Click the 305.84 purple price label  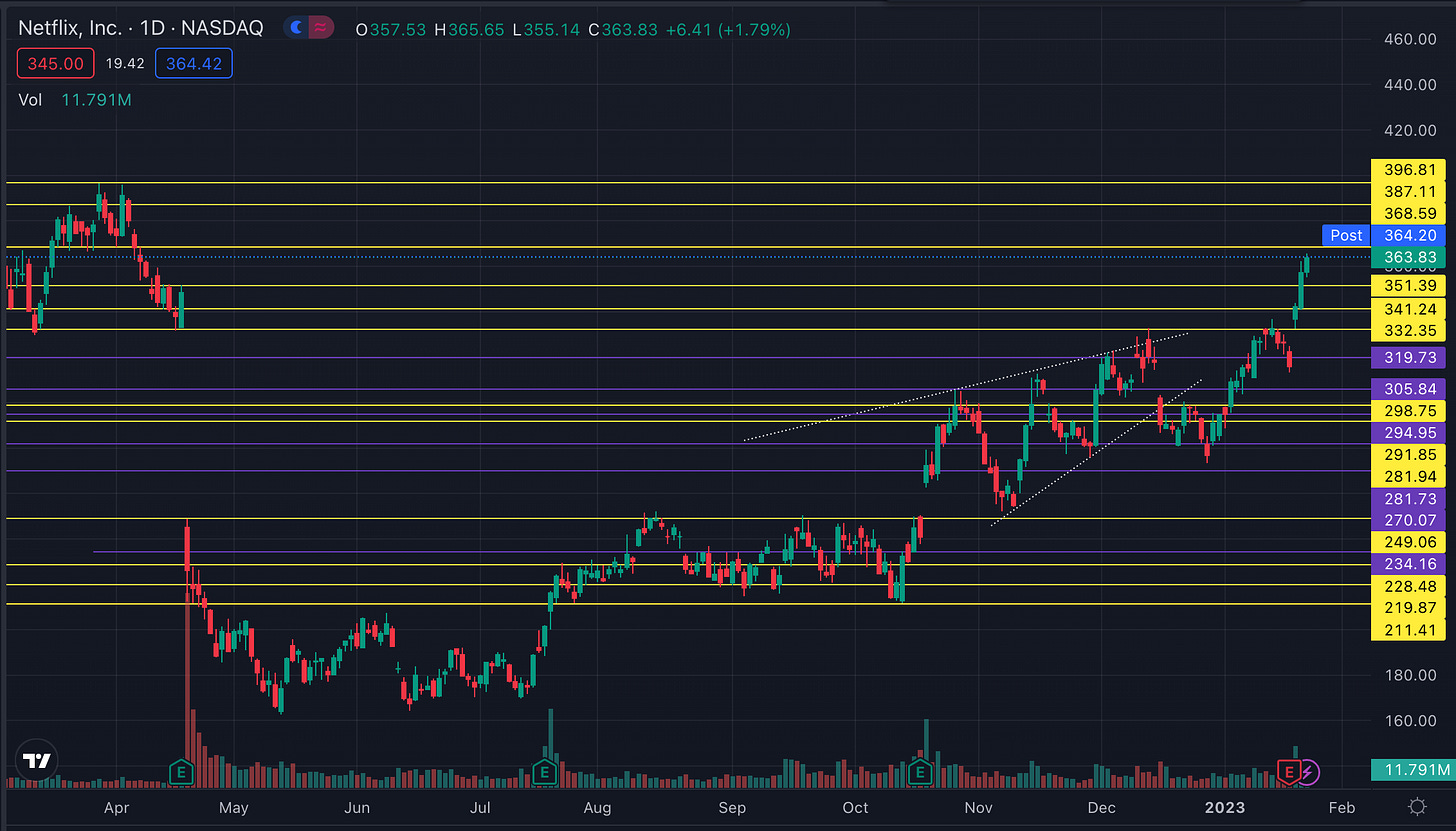tap(1410, 389)
